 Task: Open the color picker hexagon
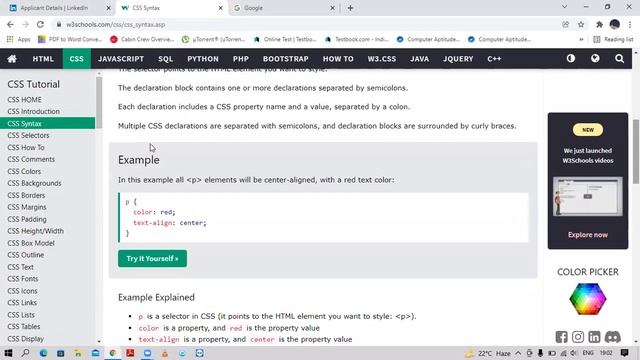coord(588,299)
